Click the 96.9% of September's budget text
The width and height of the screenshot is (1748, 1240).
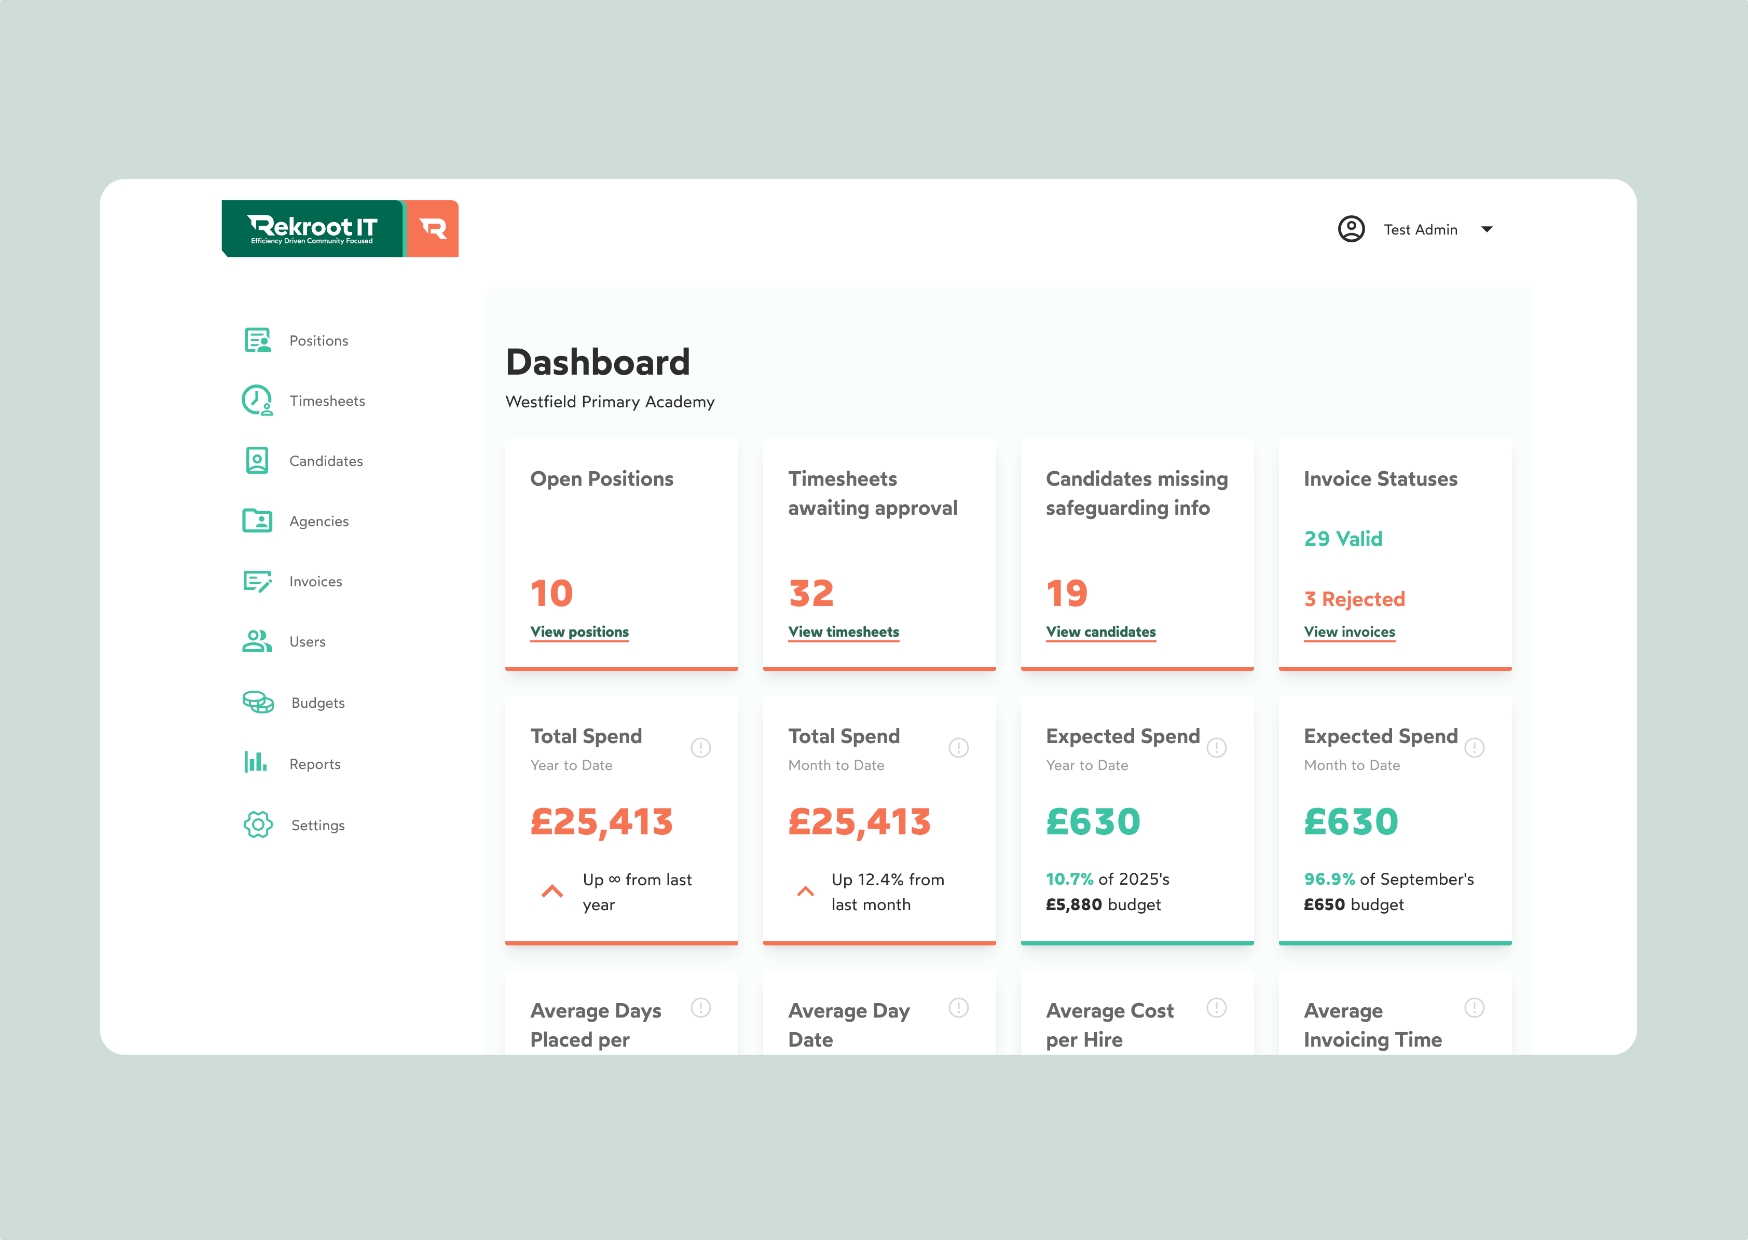[1389, 892]
